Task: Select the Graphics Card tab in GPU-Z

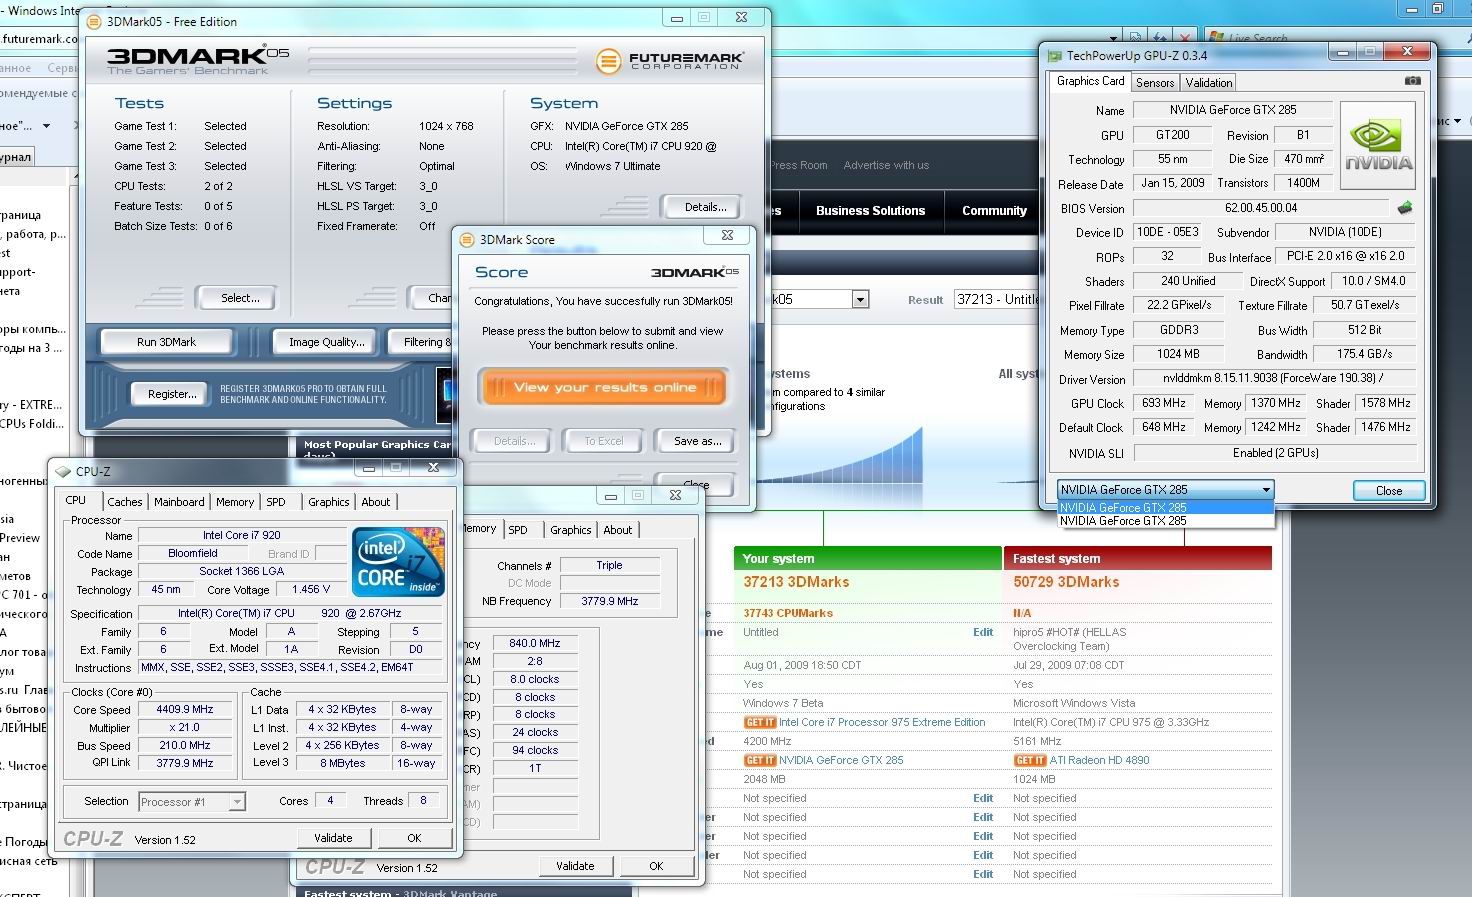Action: [1091, 81]
